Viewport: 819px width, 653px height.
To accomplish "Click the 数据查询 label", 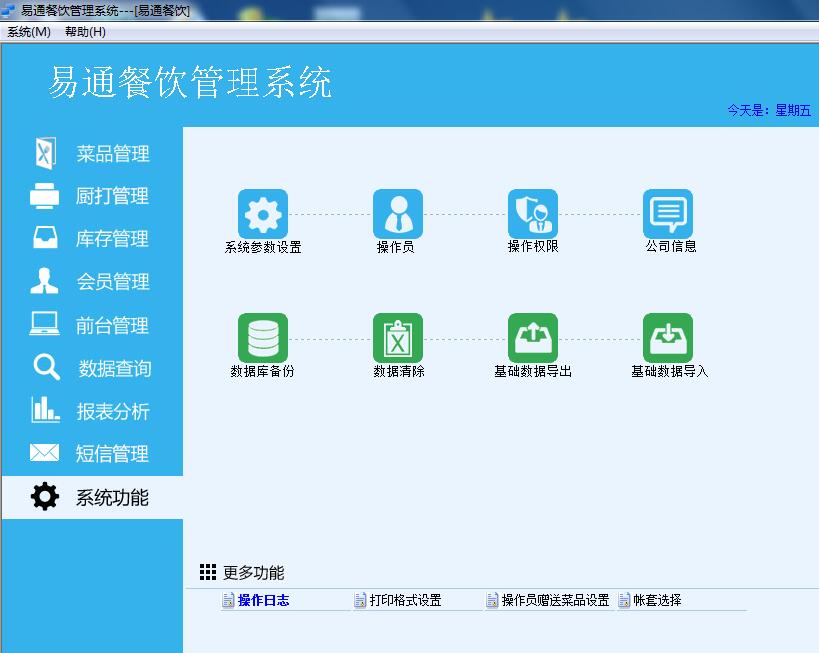I will point(114,368).
